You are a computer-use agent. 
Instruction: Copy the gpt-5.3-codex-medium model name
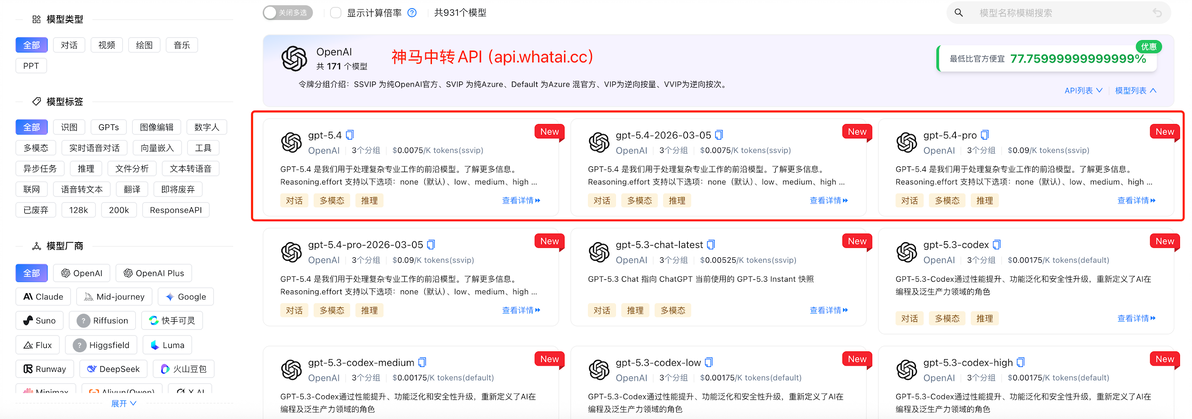(422, 362)
